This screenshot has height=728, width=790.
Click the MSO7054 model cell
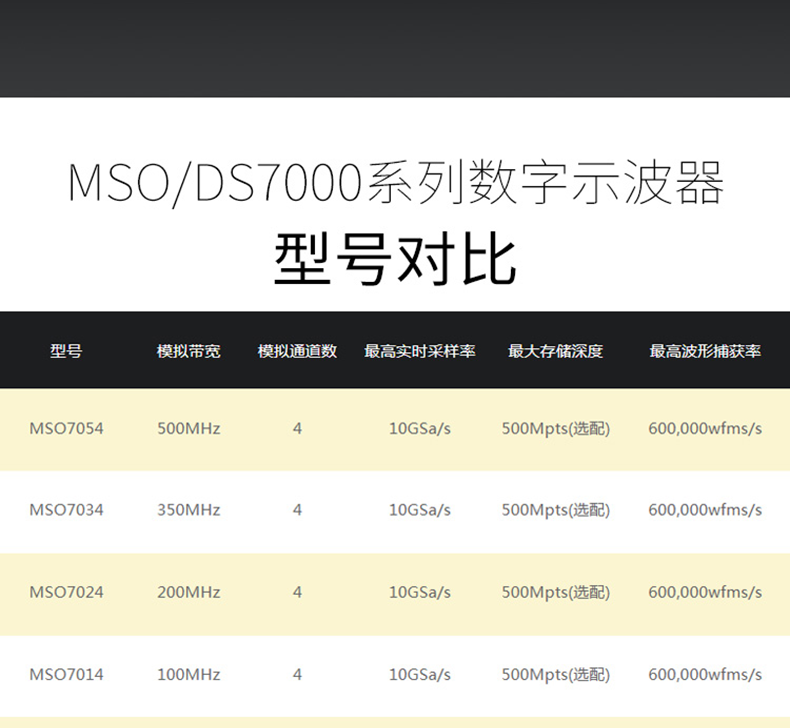tap(67, 428)
